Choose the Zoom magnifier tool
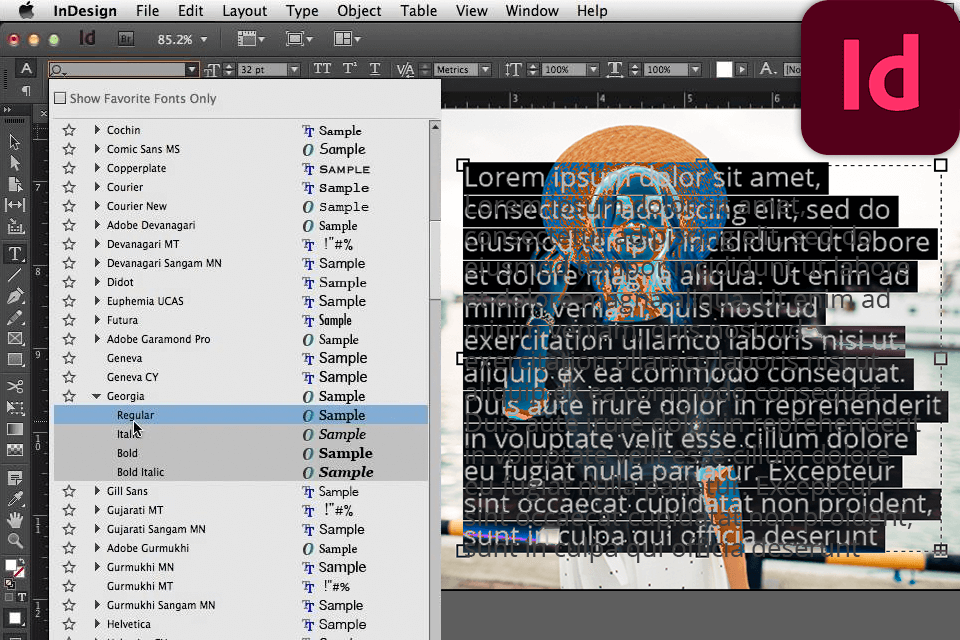The height and width of the screenshot is (640, 960). click(x=15, y=541)
